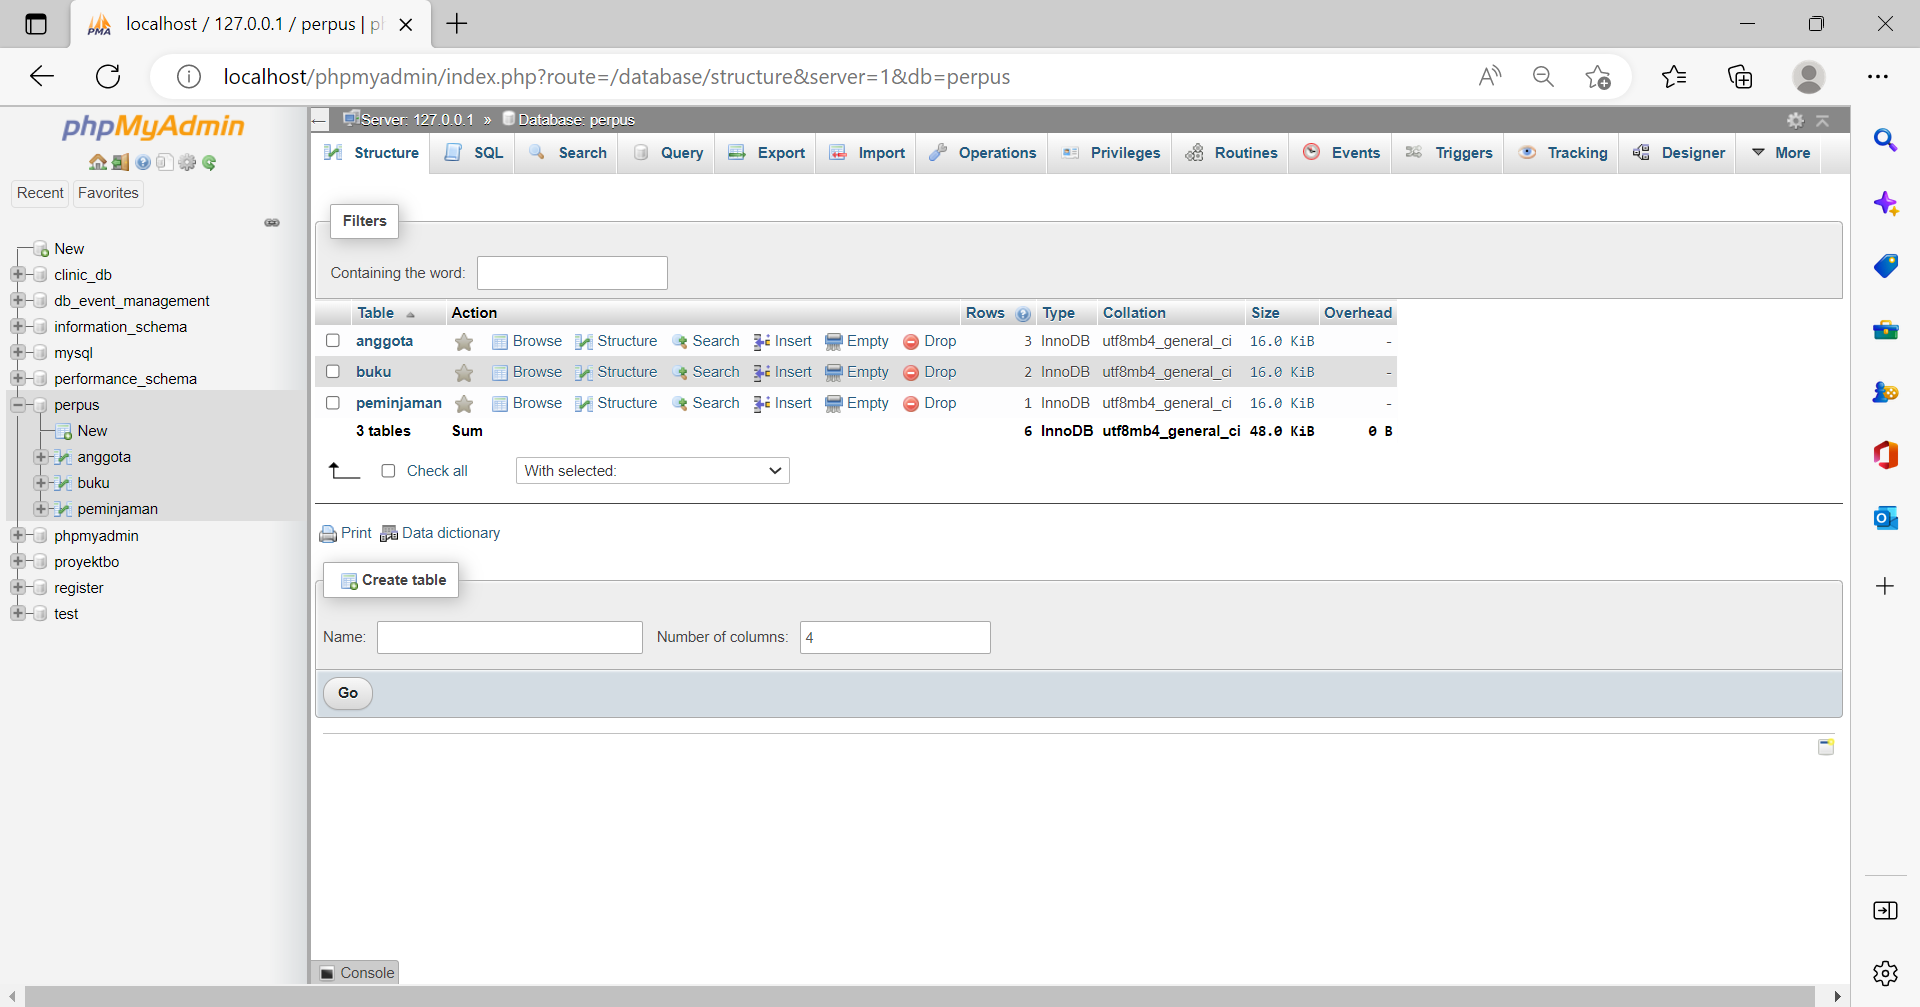Image resolution: width=1920 pixels, height=1007 pixels.
Task: Click the Go button to create the table
Action: pos(347,693)
